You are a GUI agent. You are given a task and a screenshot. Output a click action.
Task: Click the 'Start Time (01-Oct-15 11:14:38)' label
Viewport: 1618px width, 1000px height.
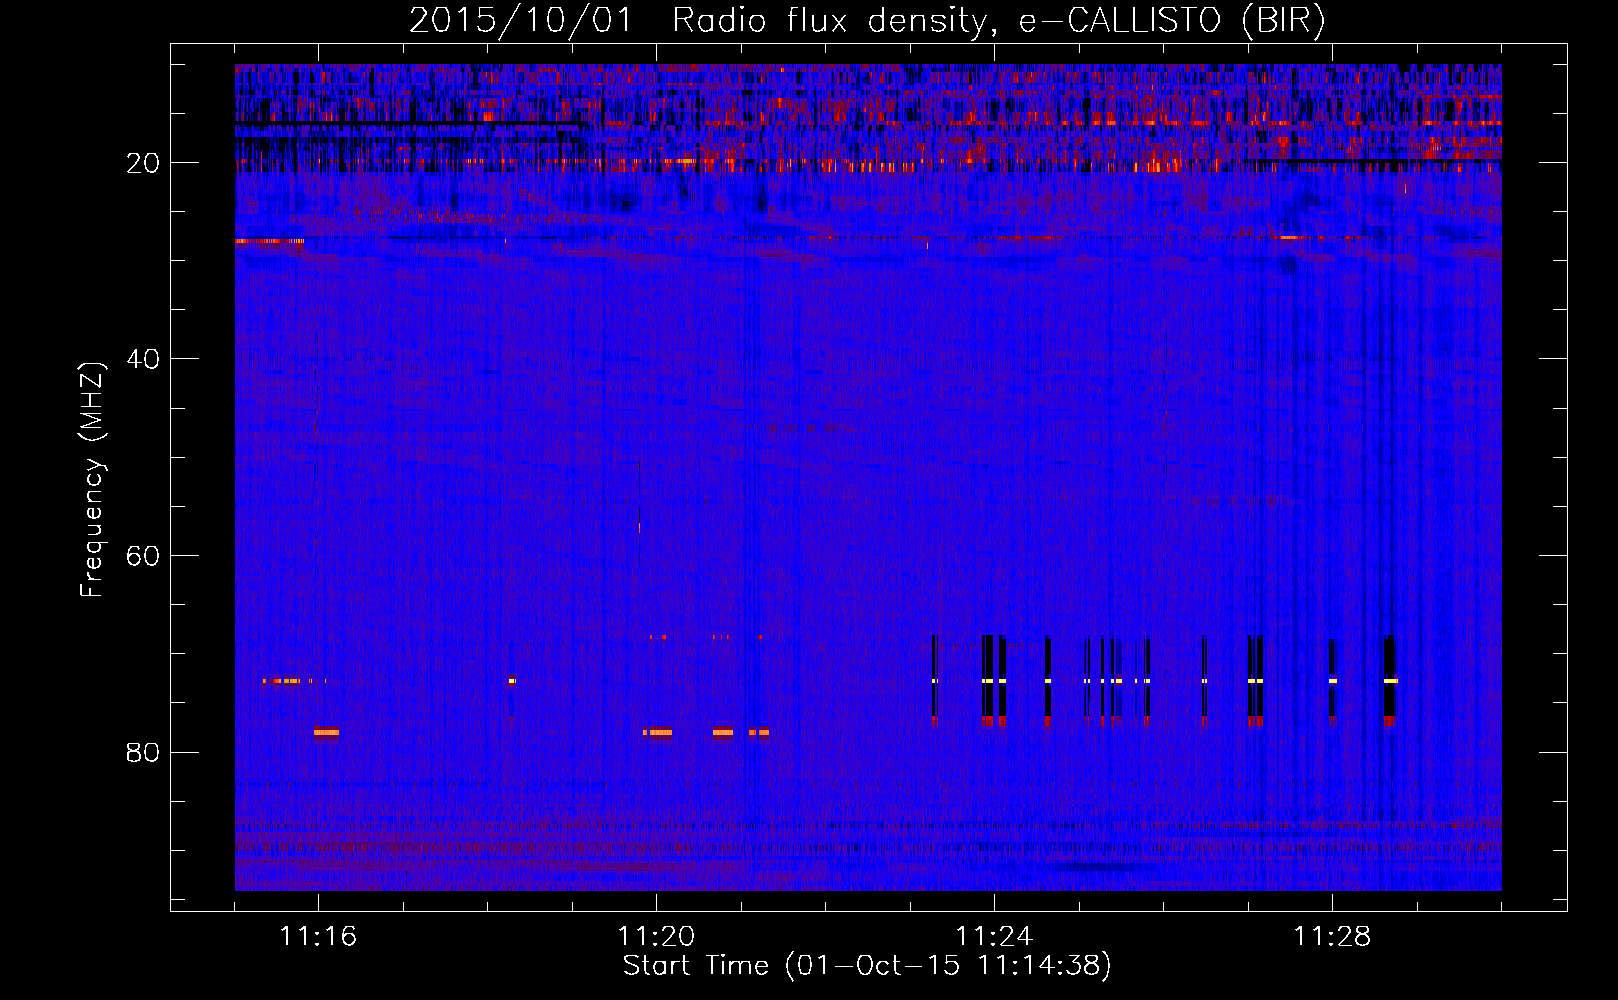click(867, 966)
